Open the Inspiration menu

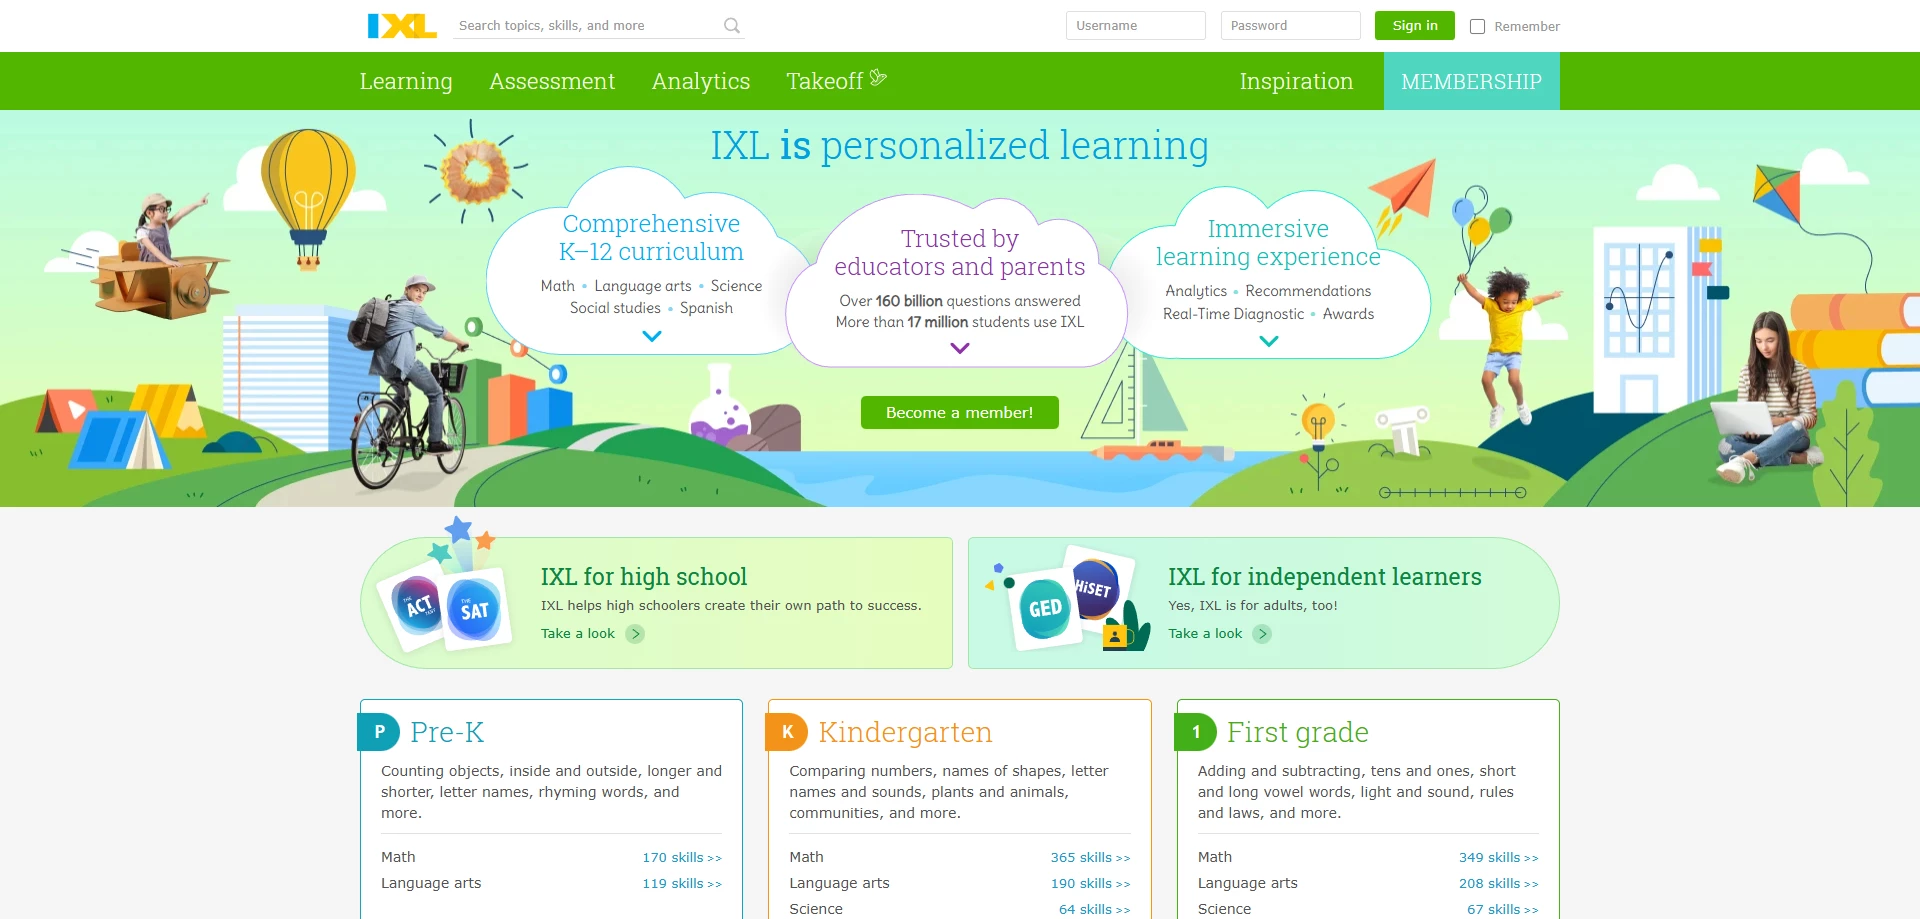(1296, 81)
